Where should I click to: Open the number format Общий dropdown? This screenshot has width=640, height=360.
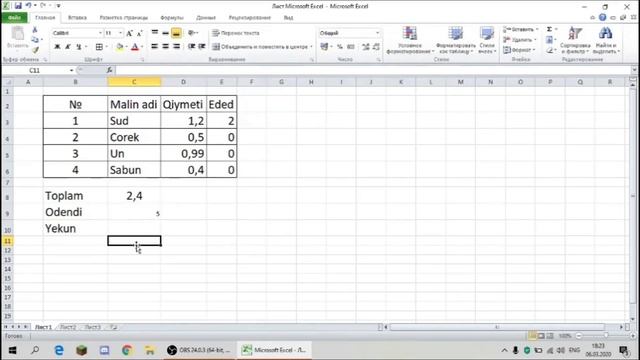coord(377,33)
